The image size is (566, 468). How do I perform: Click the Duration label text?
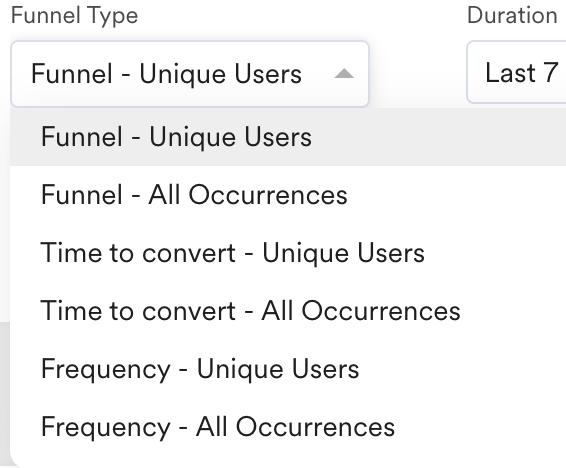tap(512, 16)
